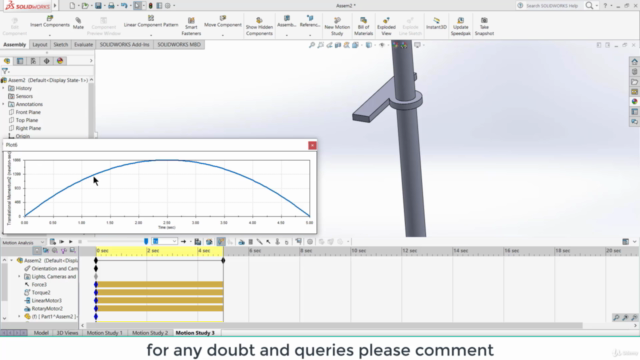
Task: Open the ConfigurationManager tab icon
Action: (x=33, y=61)
